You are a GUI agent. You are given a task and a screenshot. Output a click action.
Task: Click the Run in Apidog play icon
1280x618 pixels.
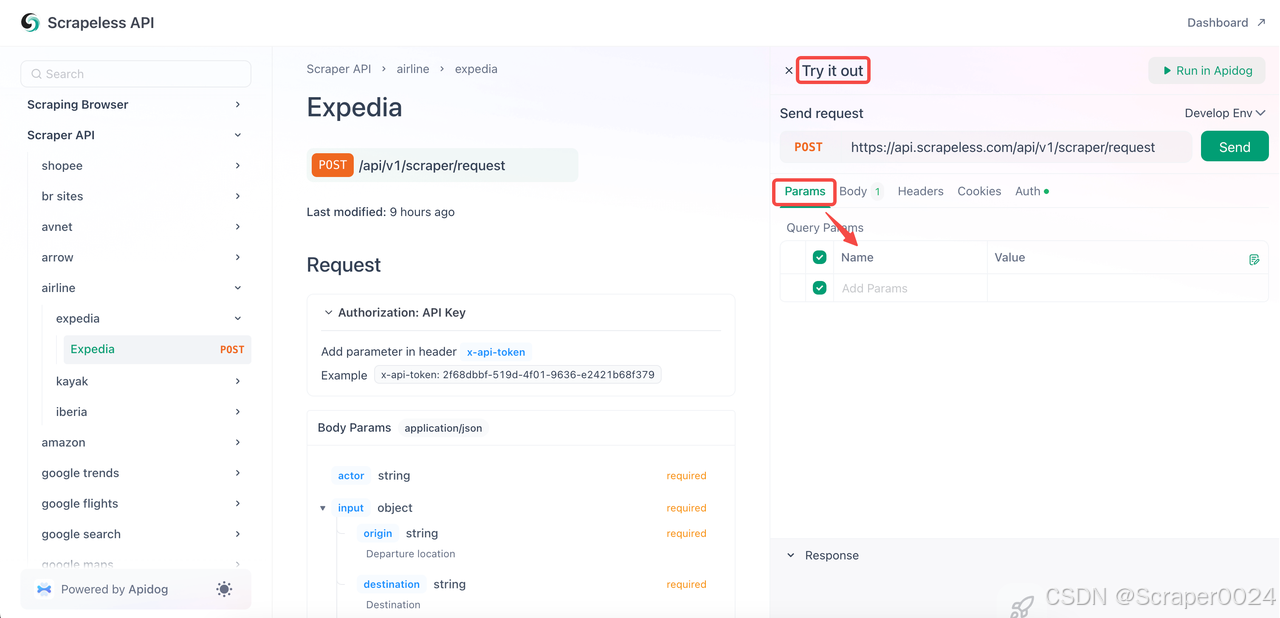[x=1167, y=71]
